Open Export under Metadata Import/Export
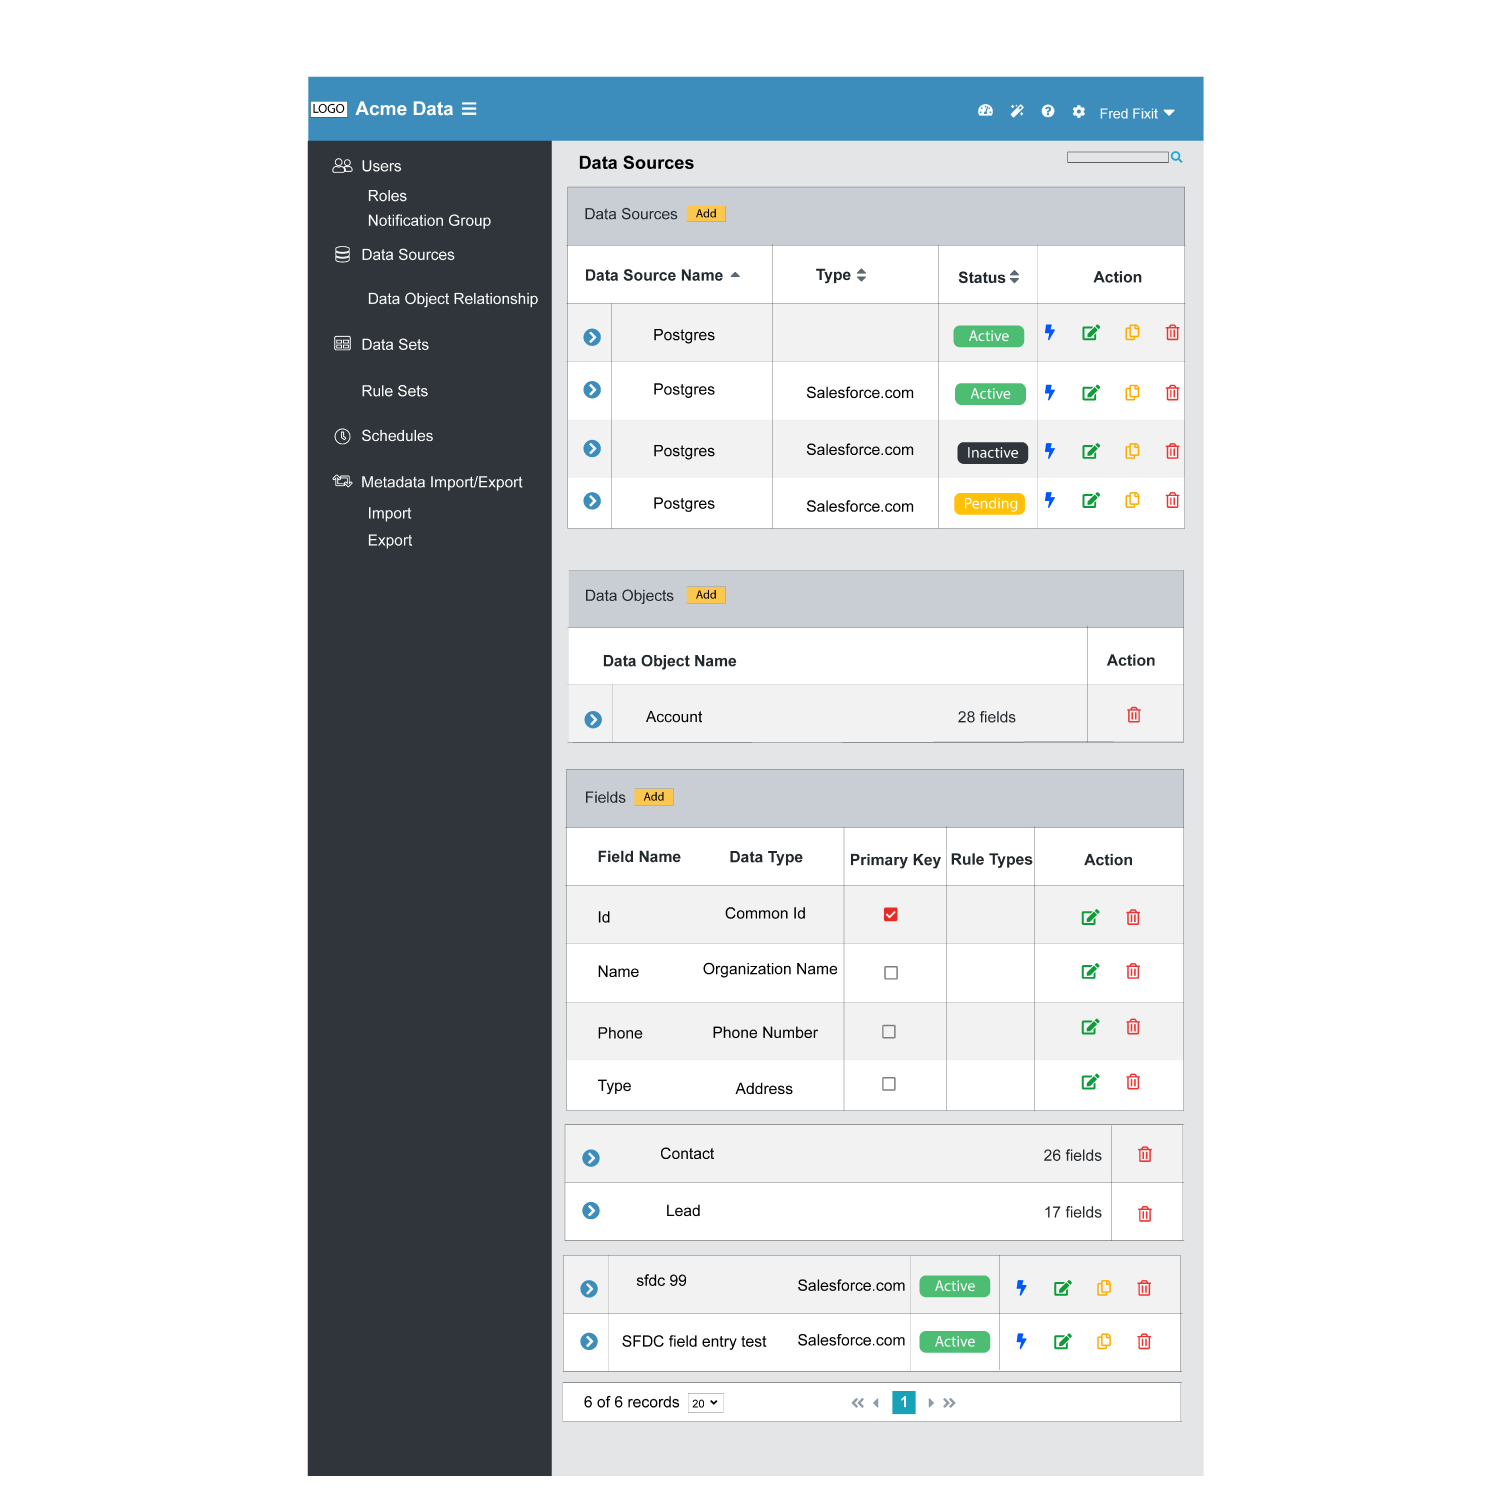The height and width of the screenshot is (1500, 1500). (389, 540)
